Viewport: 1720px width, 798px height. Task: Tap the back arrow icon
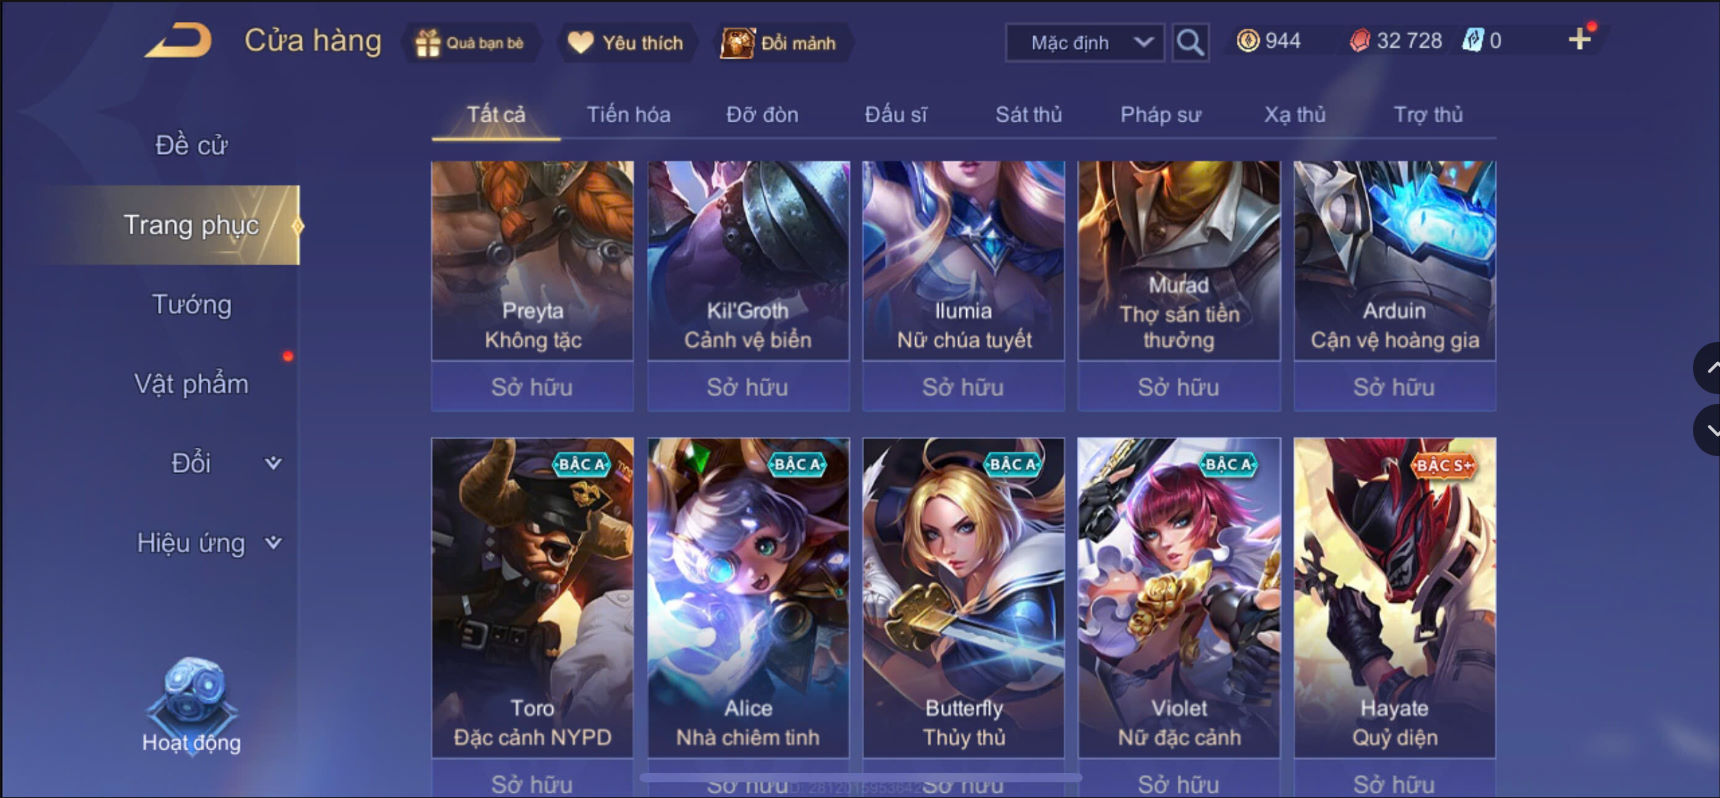179,41
